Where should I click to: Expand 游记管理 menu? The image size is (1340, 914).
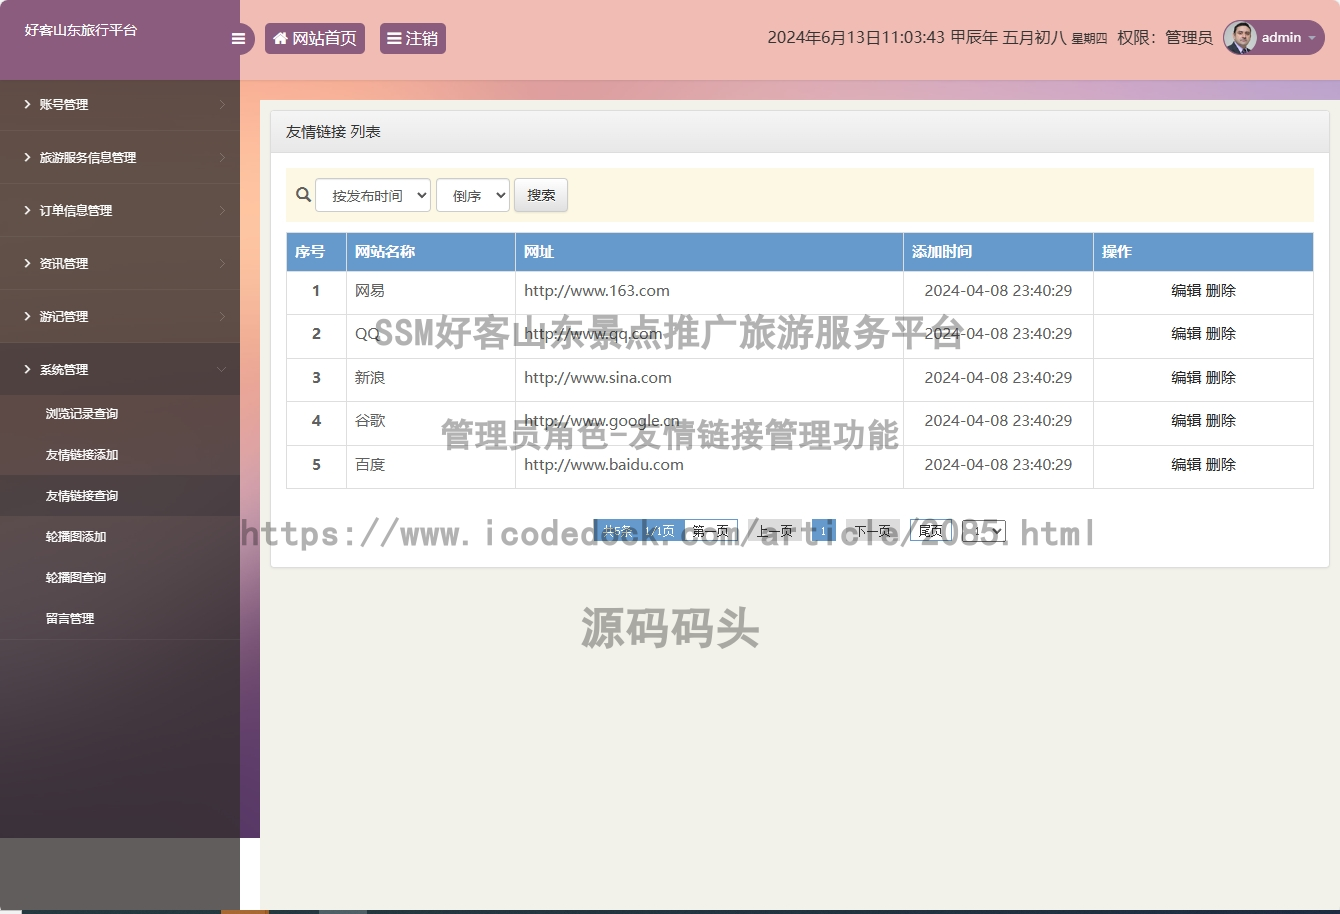coord(120,316)
